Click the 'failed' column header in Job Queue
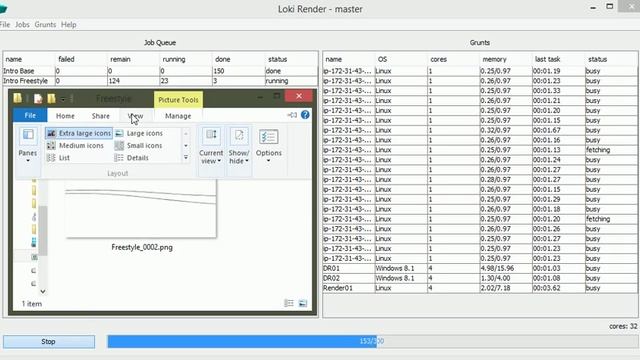The image size is (640, 360). point(66,59)
